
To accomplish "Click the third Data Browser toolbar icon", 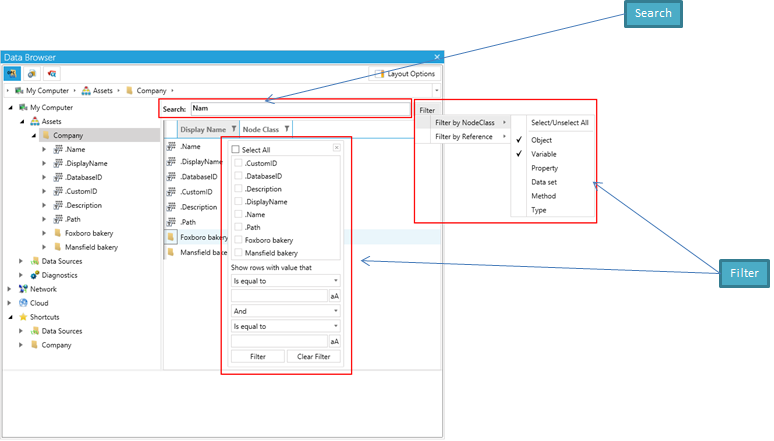I will pyautogui.click(x=51, y=74).
